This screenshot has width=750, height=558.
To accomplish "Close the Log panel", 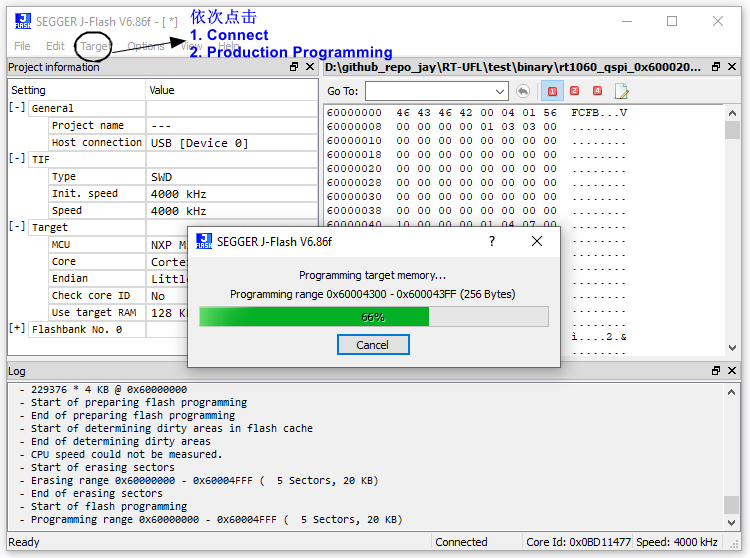I will (x=732, y=371).
